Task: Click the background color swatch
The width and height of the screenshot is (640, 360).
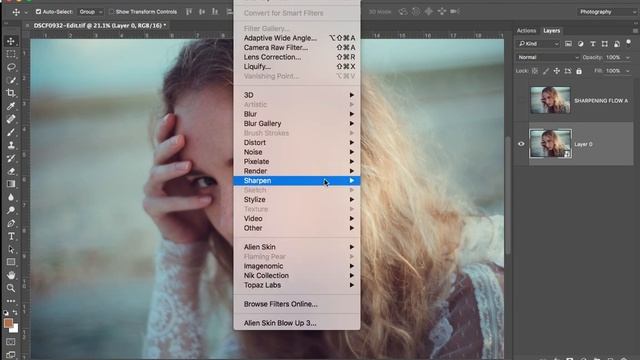Action: [15, 329]
